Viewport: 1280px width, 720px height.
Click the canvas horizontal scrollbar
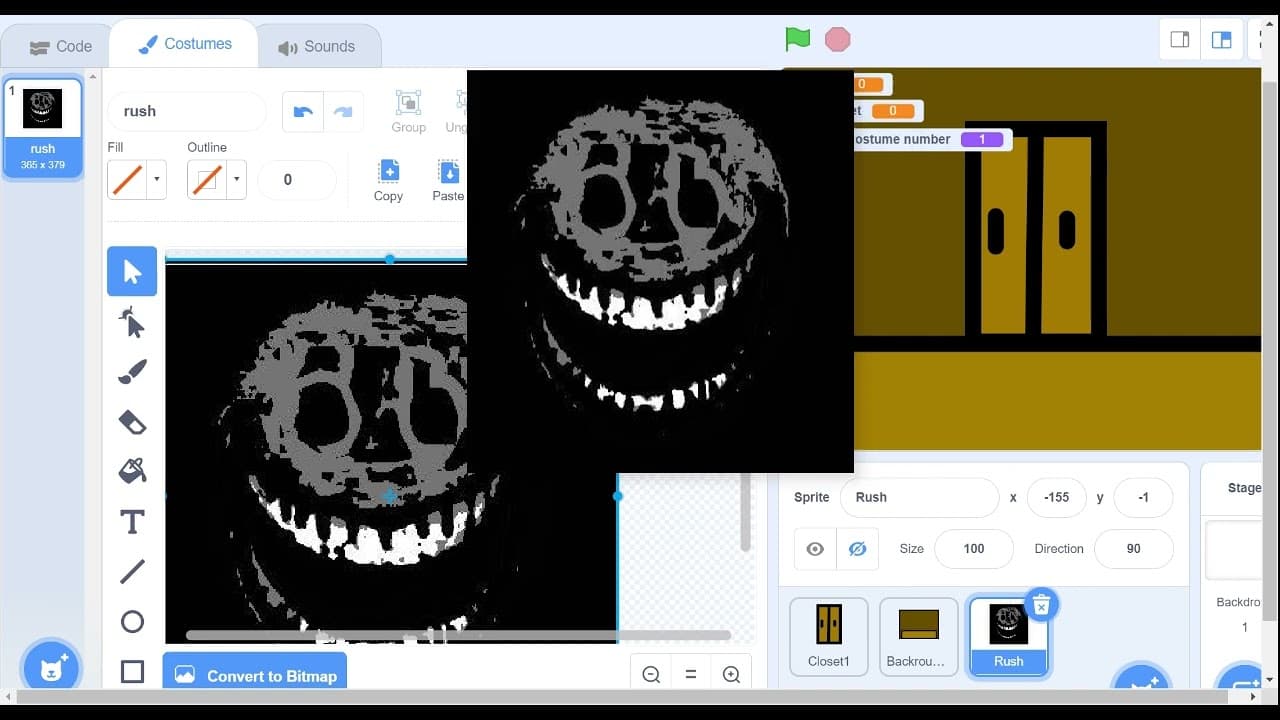pos(458,635)
